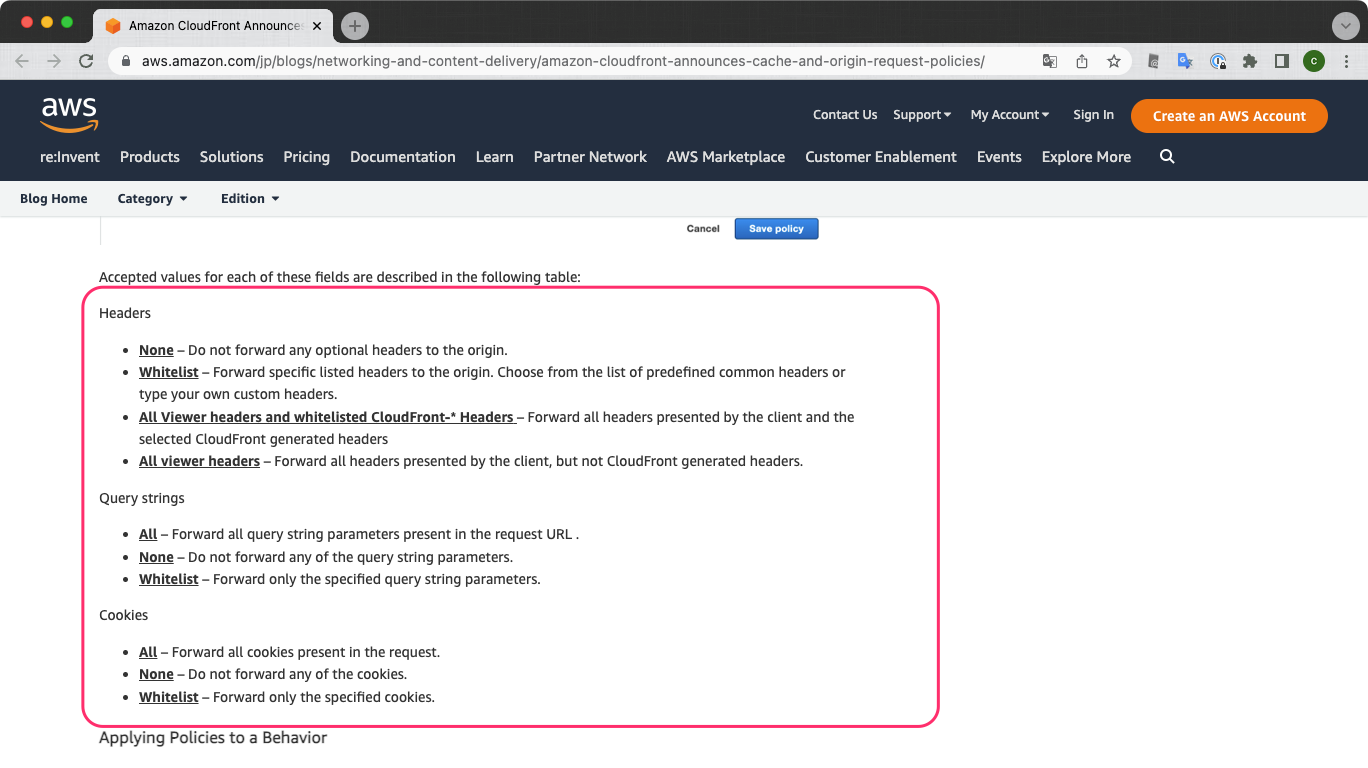Open the Extensions puzzle menu
The height and width of the screenshot is (768, 1368).
tap(1250, 61)
